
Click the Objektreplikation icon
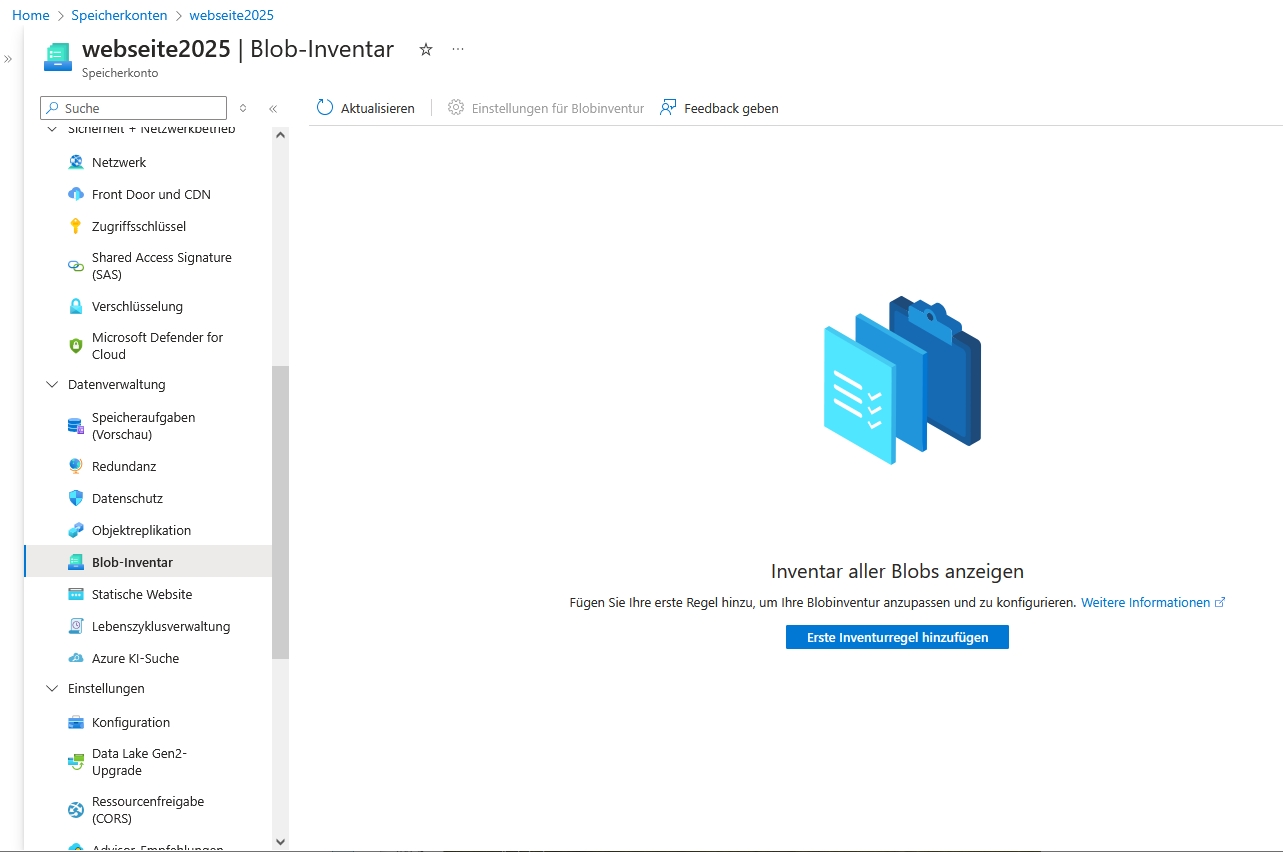click(76, 530)
